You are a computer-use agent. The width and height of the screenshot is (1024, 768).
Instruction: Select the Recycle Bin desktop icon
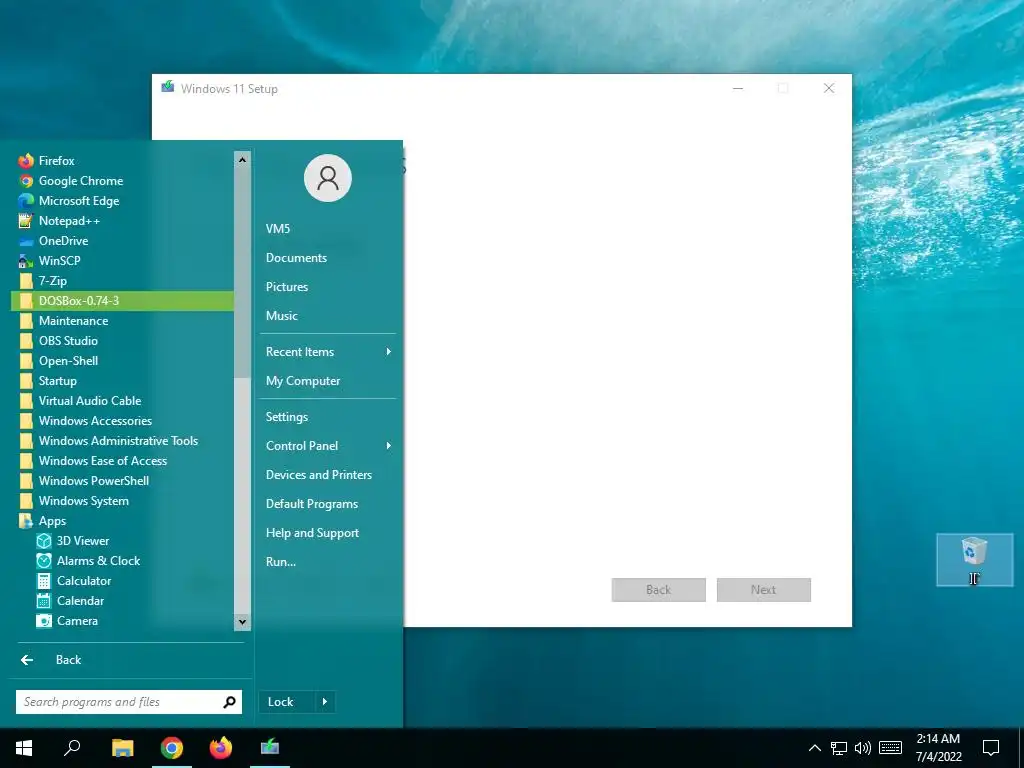pyautogui.click(x=974, y=560)
